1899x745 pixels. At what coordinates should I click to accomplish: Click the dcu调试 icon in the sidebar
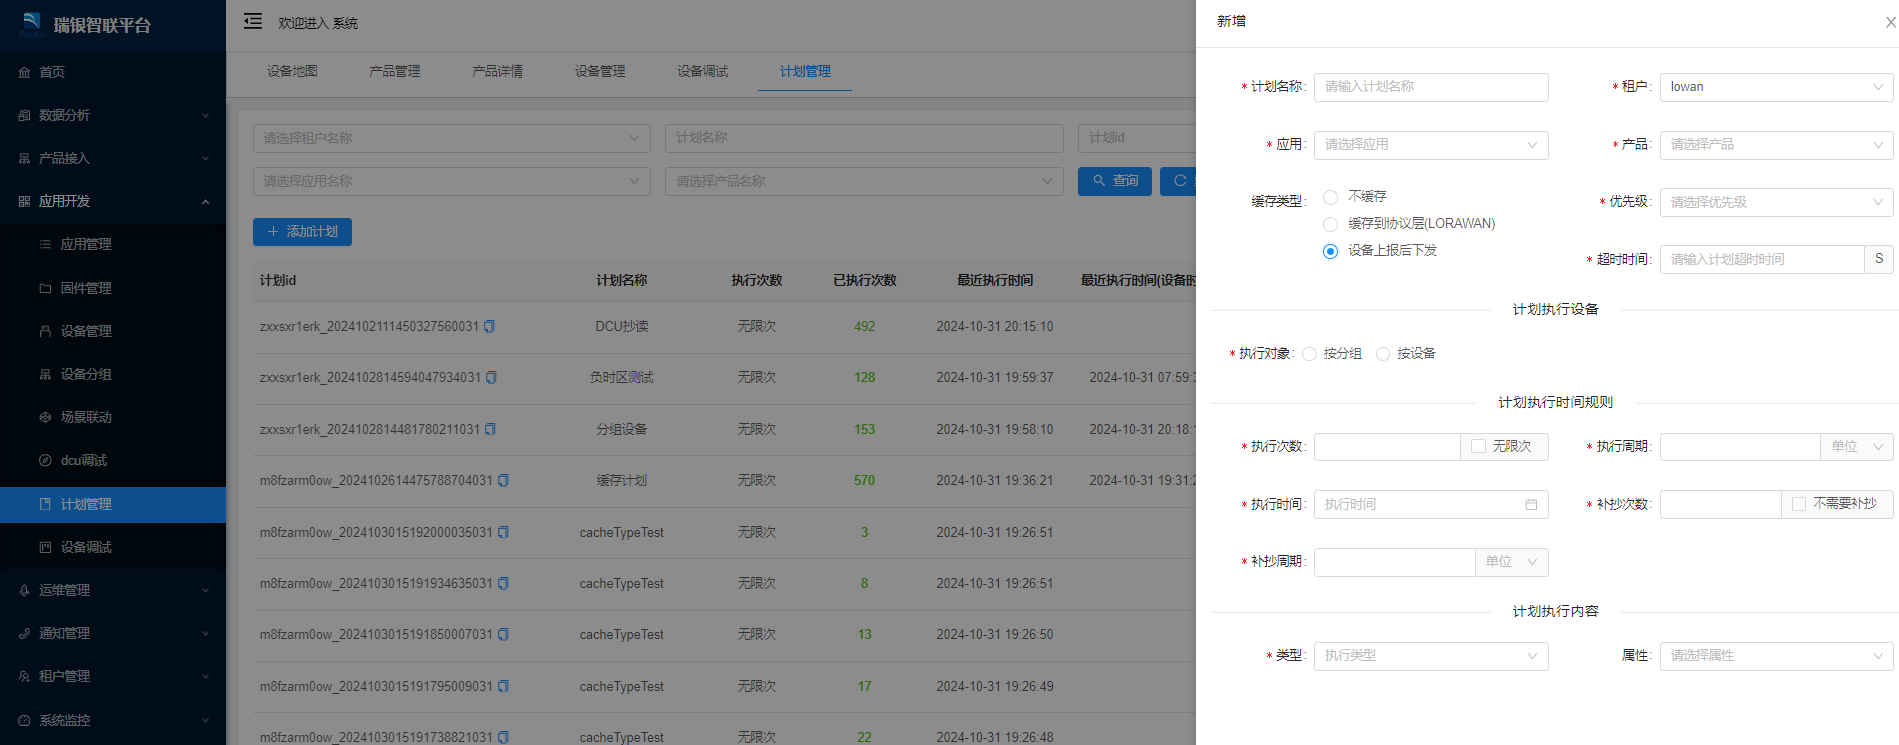[x=45, y=460]
